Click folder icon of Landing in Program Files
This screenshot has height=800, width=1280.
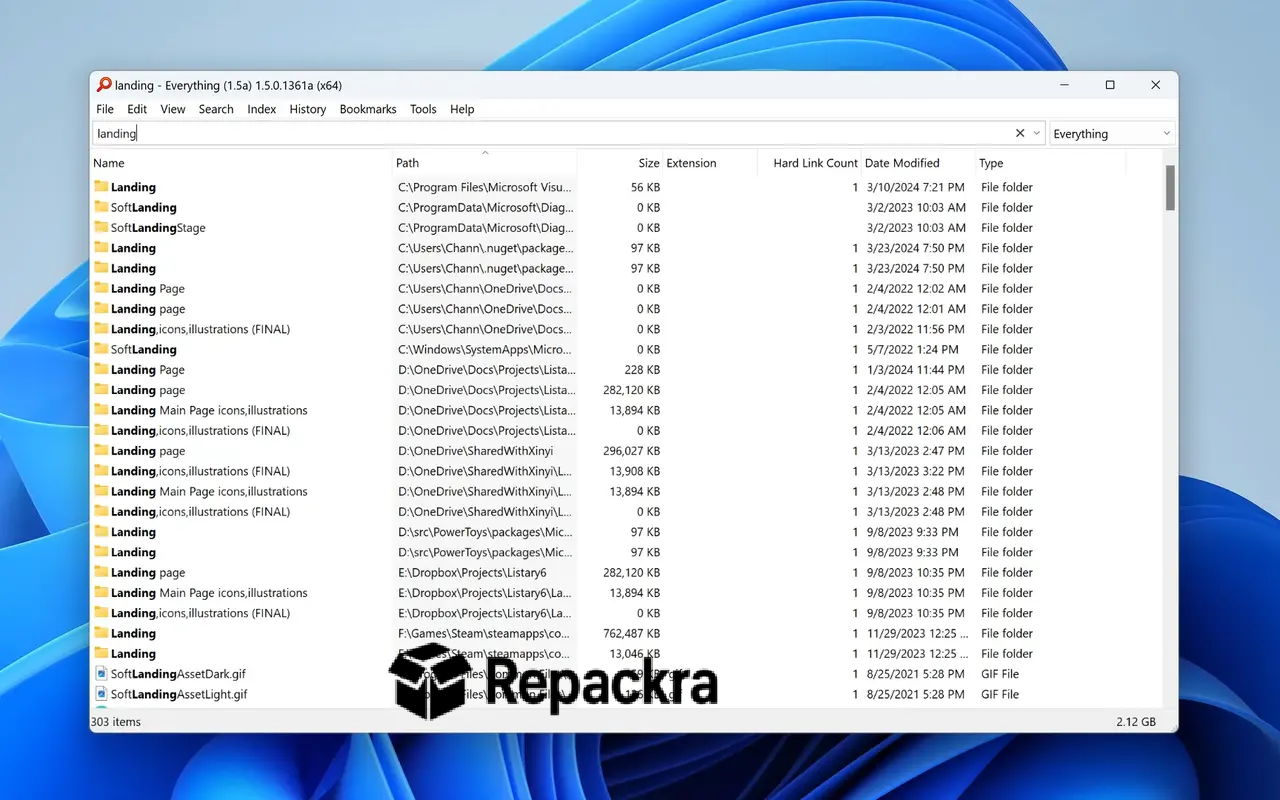click(x=101, y=187)
